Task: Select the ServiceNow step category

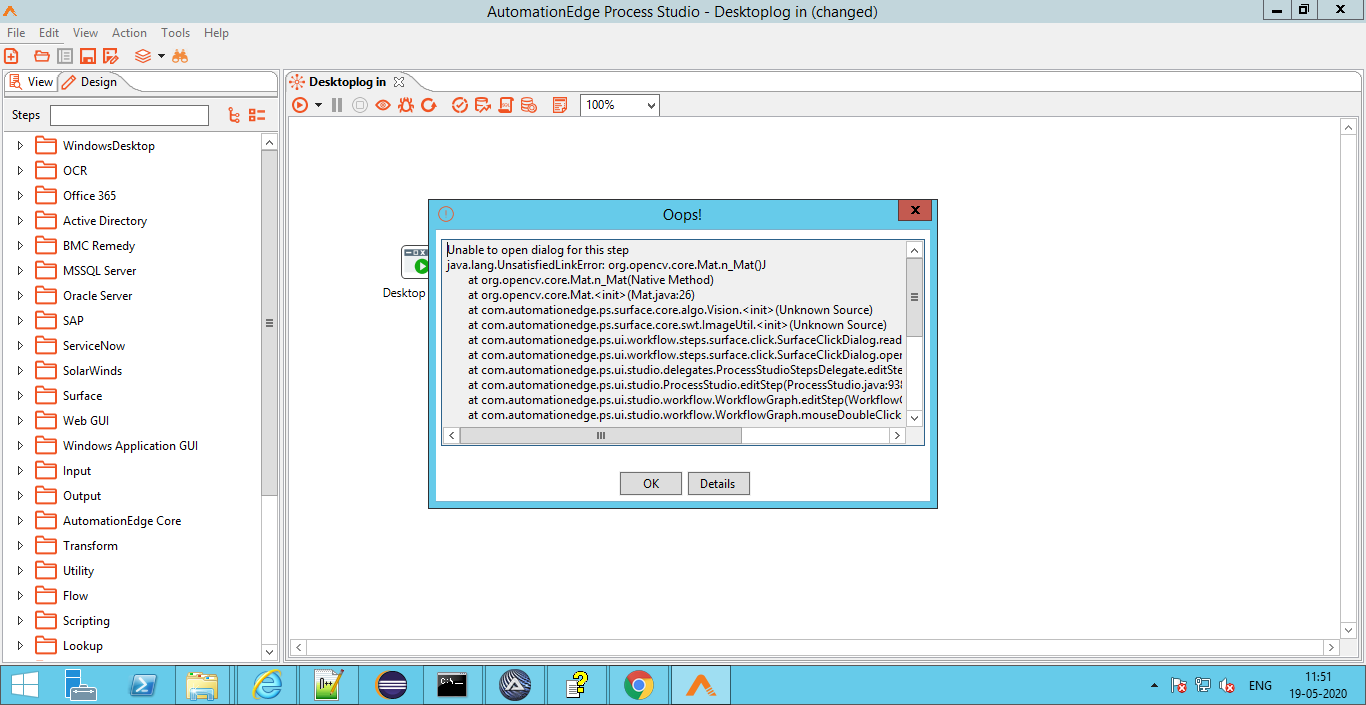Action: click(x=93, y=346)
